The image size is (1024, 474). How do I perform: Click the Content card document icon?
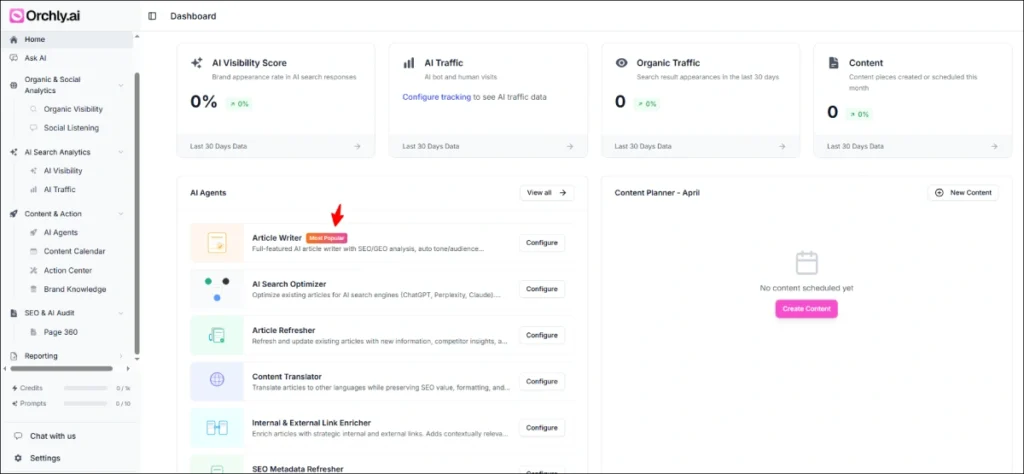pos(833,63)
